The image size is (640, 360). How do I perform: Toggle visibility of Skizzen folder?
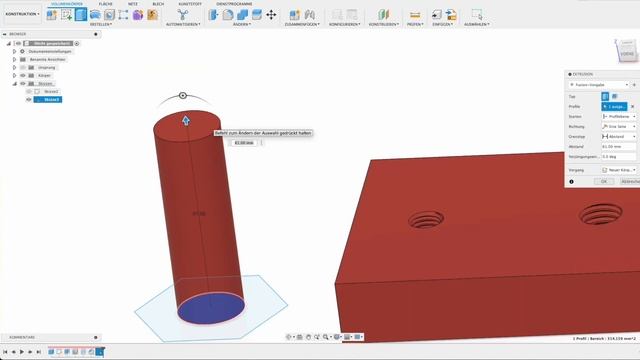point(23,83)
